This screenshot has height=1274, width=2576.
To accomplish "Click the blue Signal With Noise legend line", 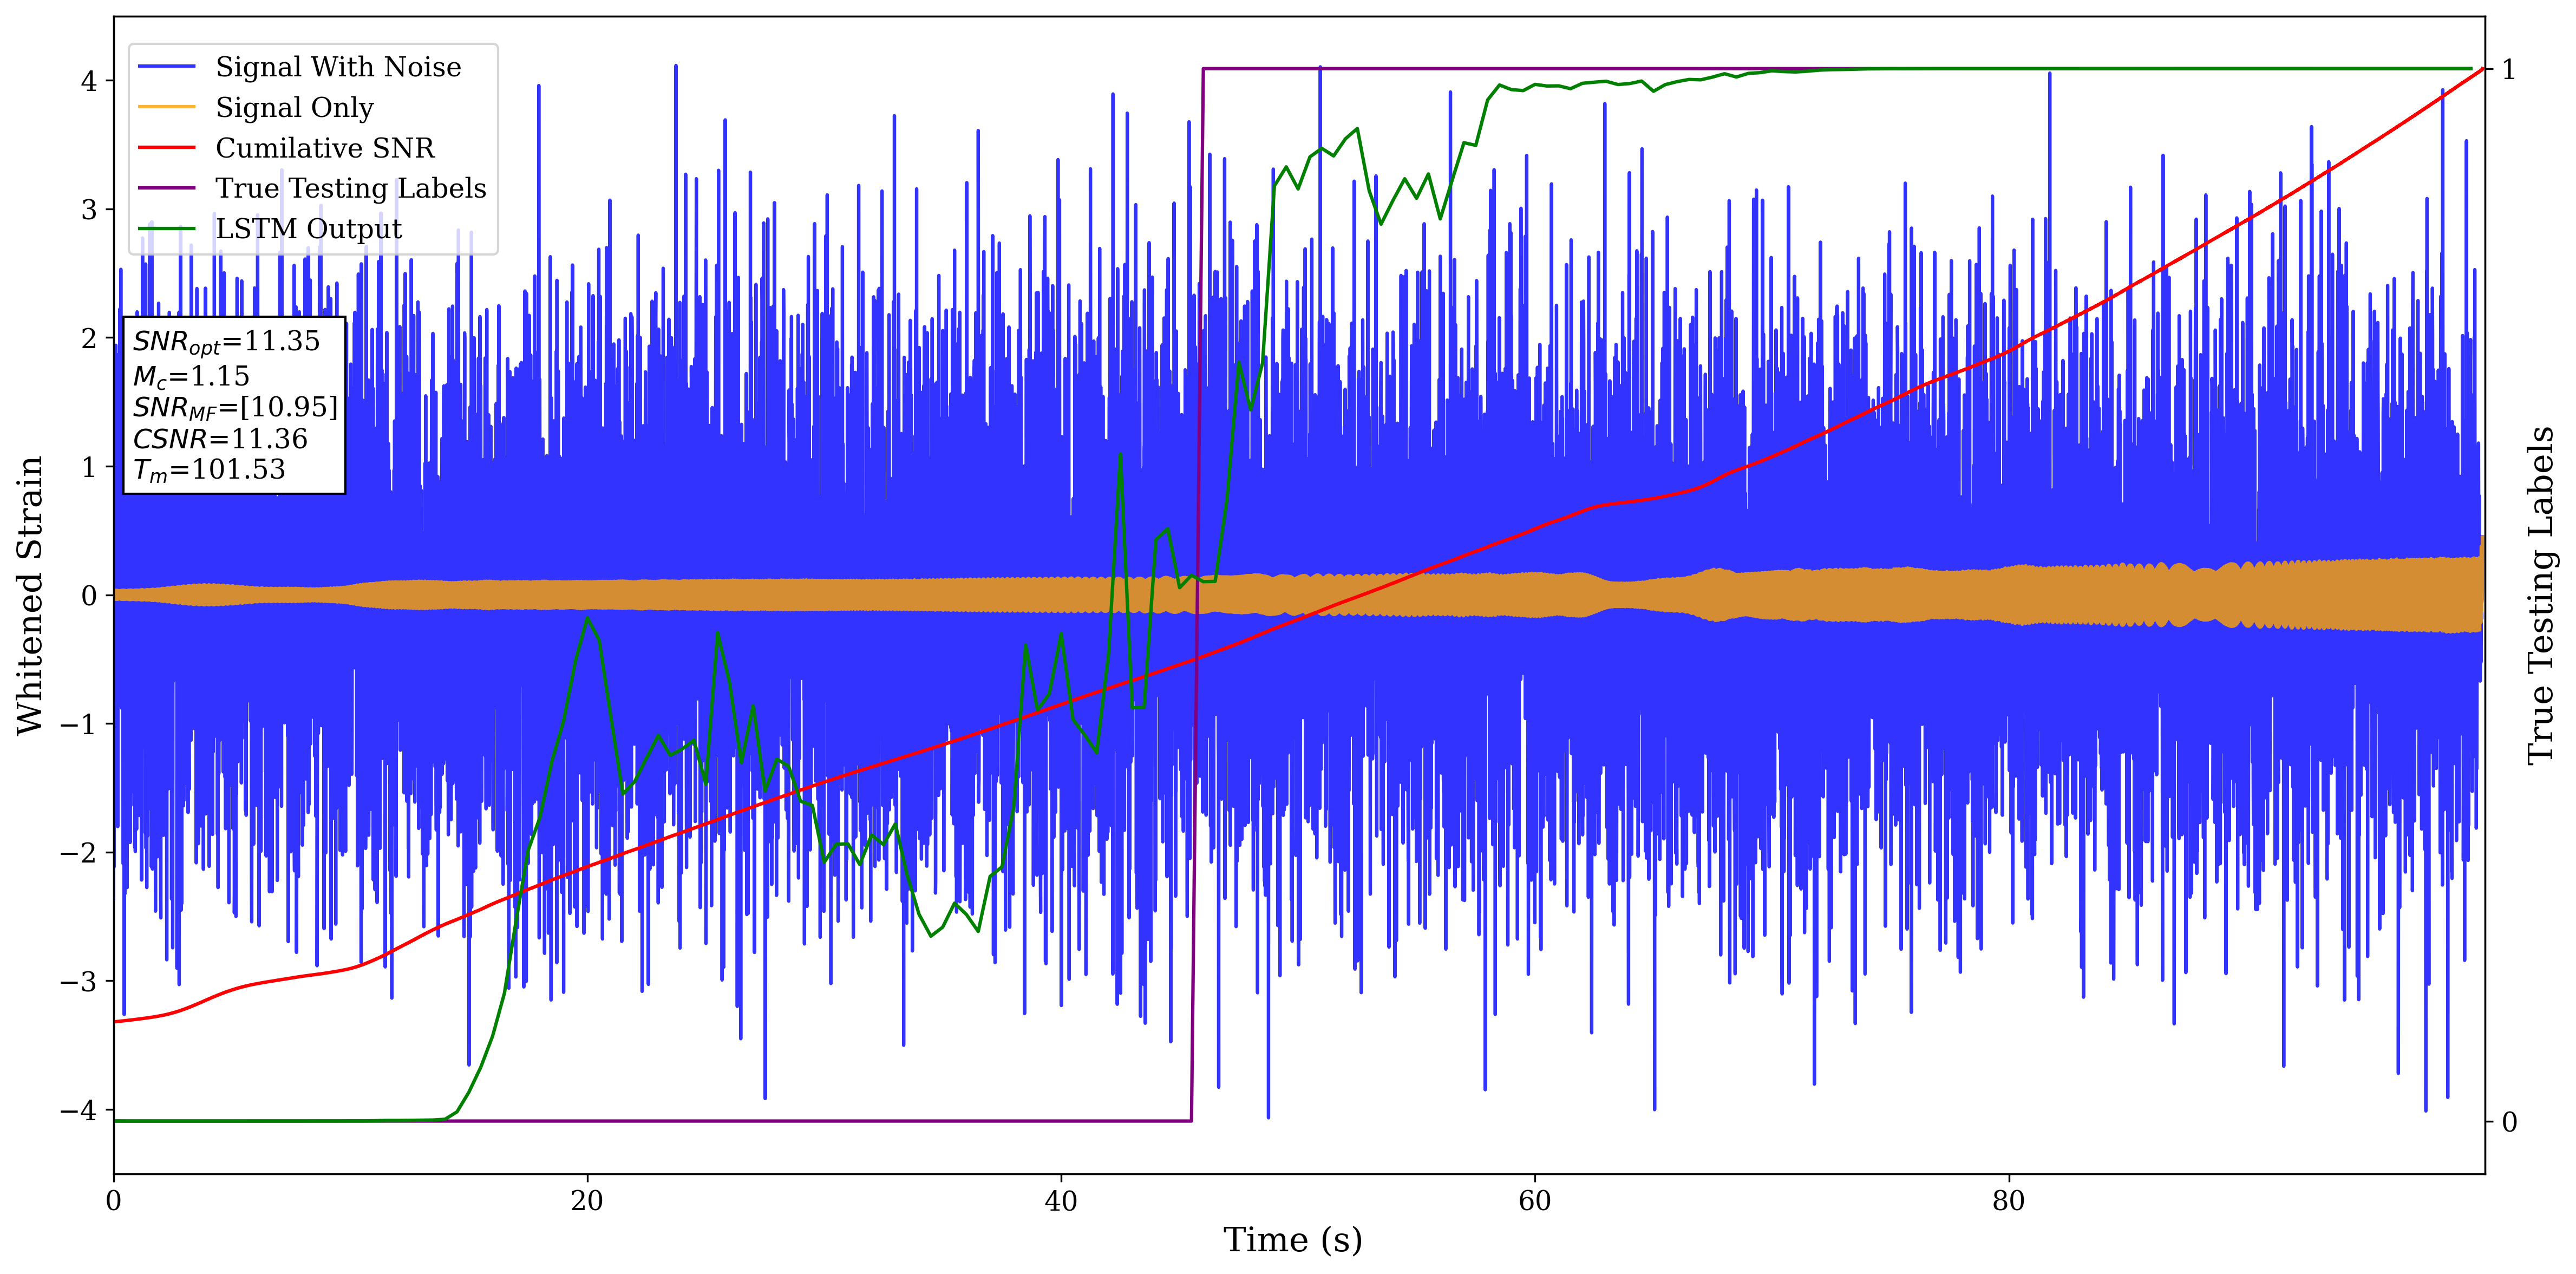I will coord(166,67).
